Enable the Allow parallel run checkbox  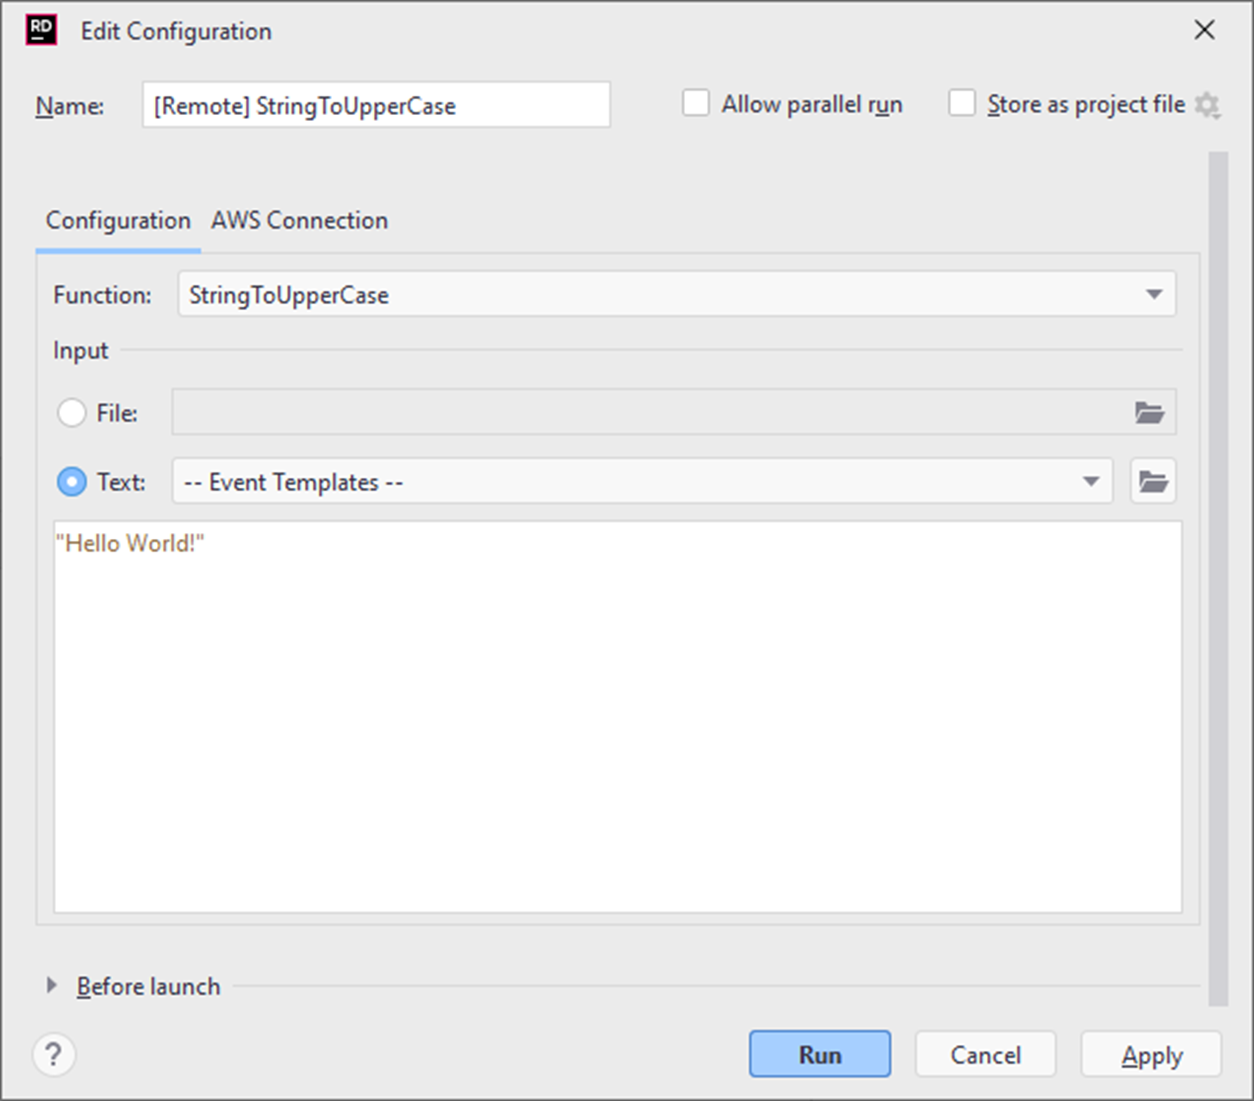pyautogui.click(x=696, y=104)
